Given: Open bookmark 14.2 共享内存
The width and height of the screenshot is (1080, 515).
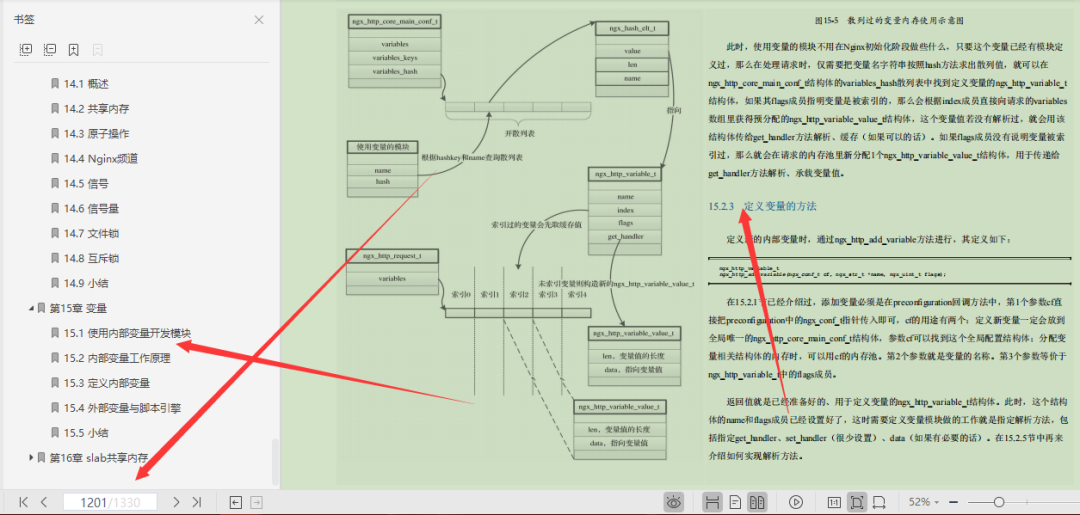Looking at the screenshot, I should tap(96, 109).
